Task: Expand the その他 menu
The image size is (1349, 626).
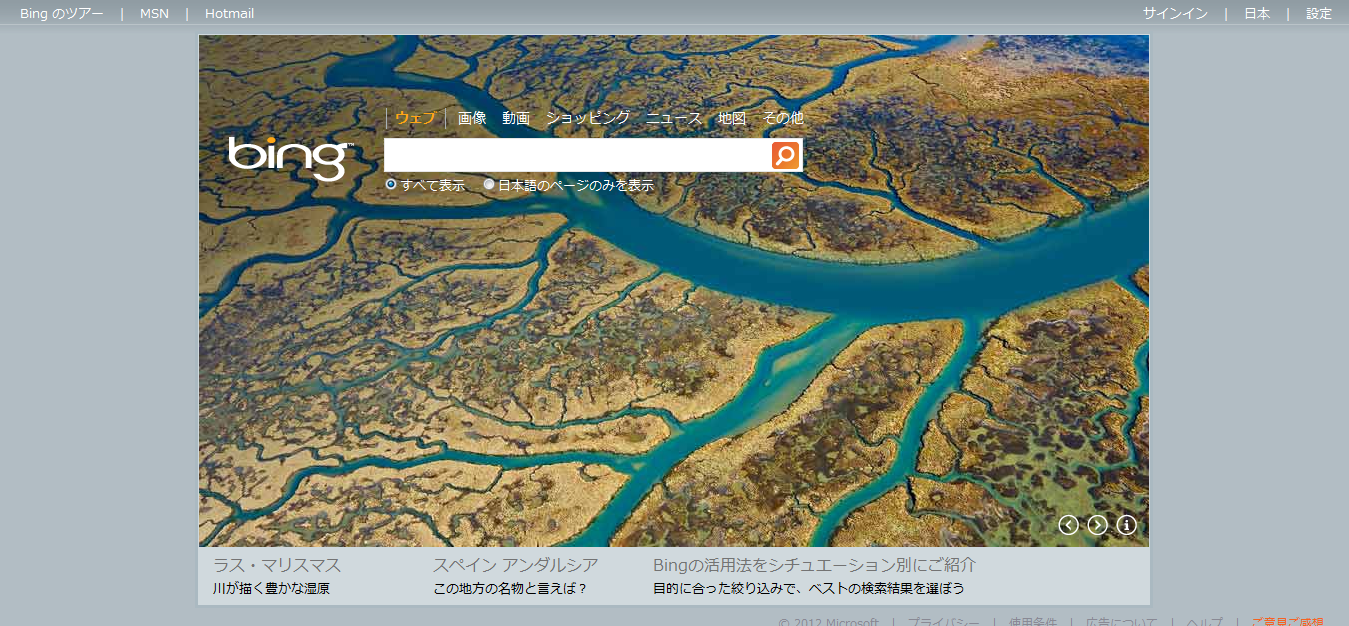Action: click(783, 118)
